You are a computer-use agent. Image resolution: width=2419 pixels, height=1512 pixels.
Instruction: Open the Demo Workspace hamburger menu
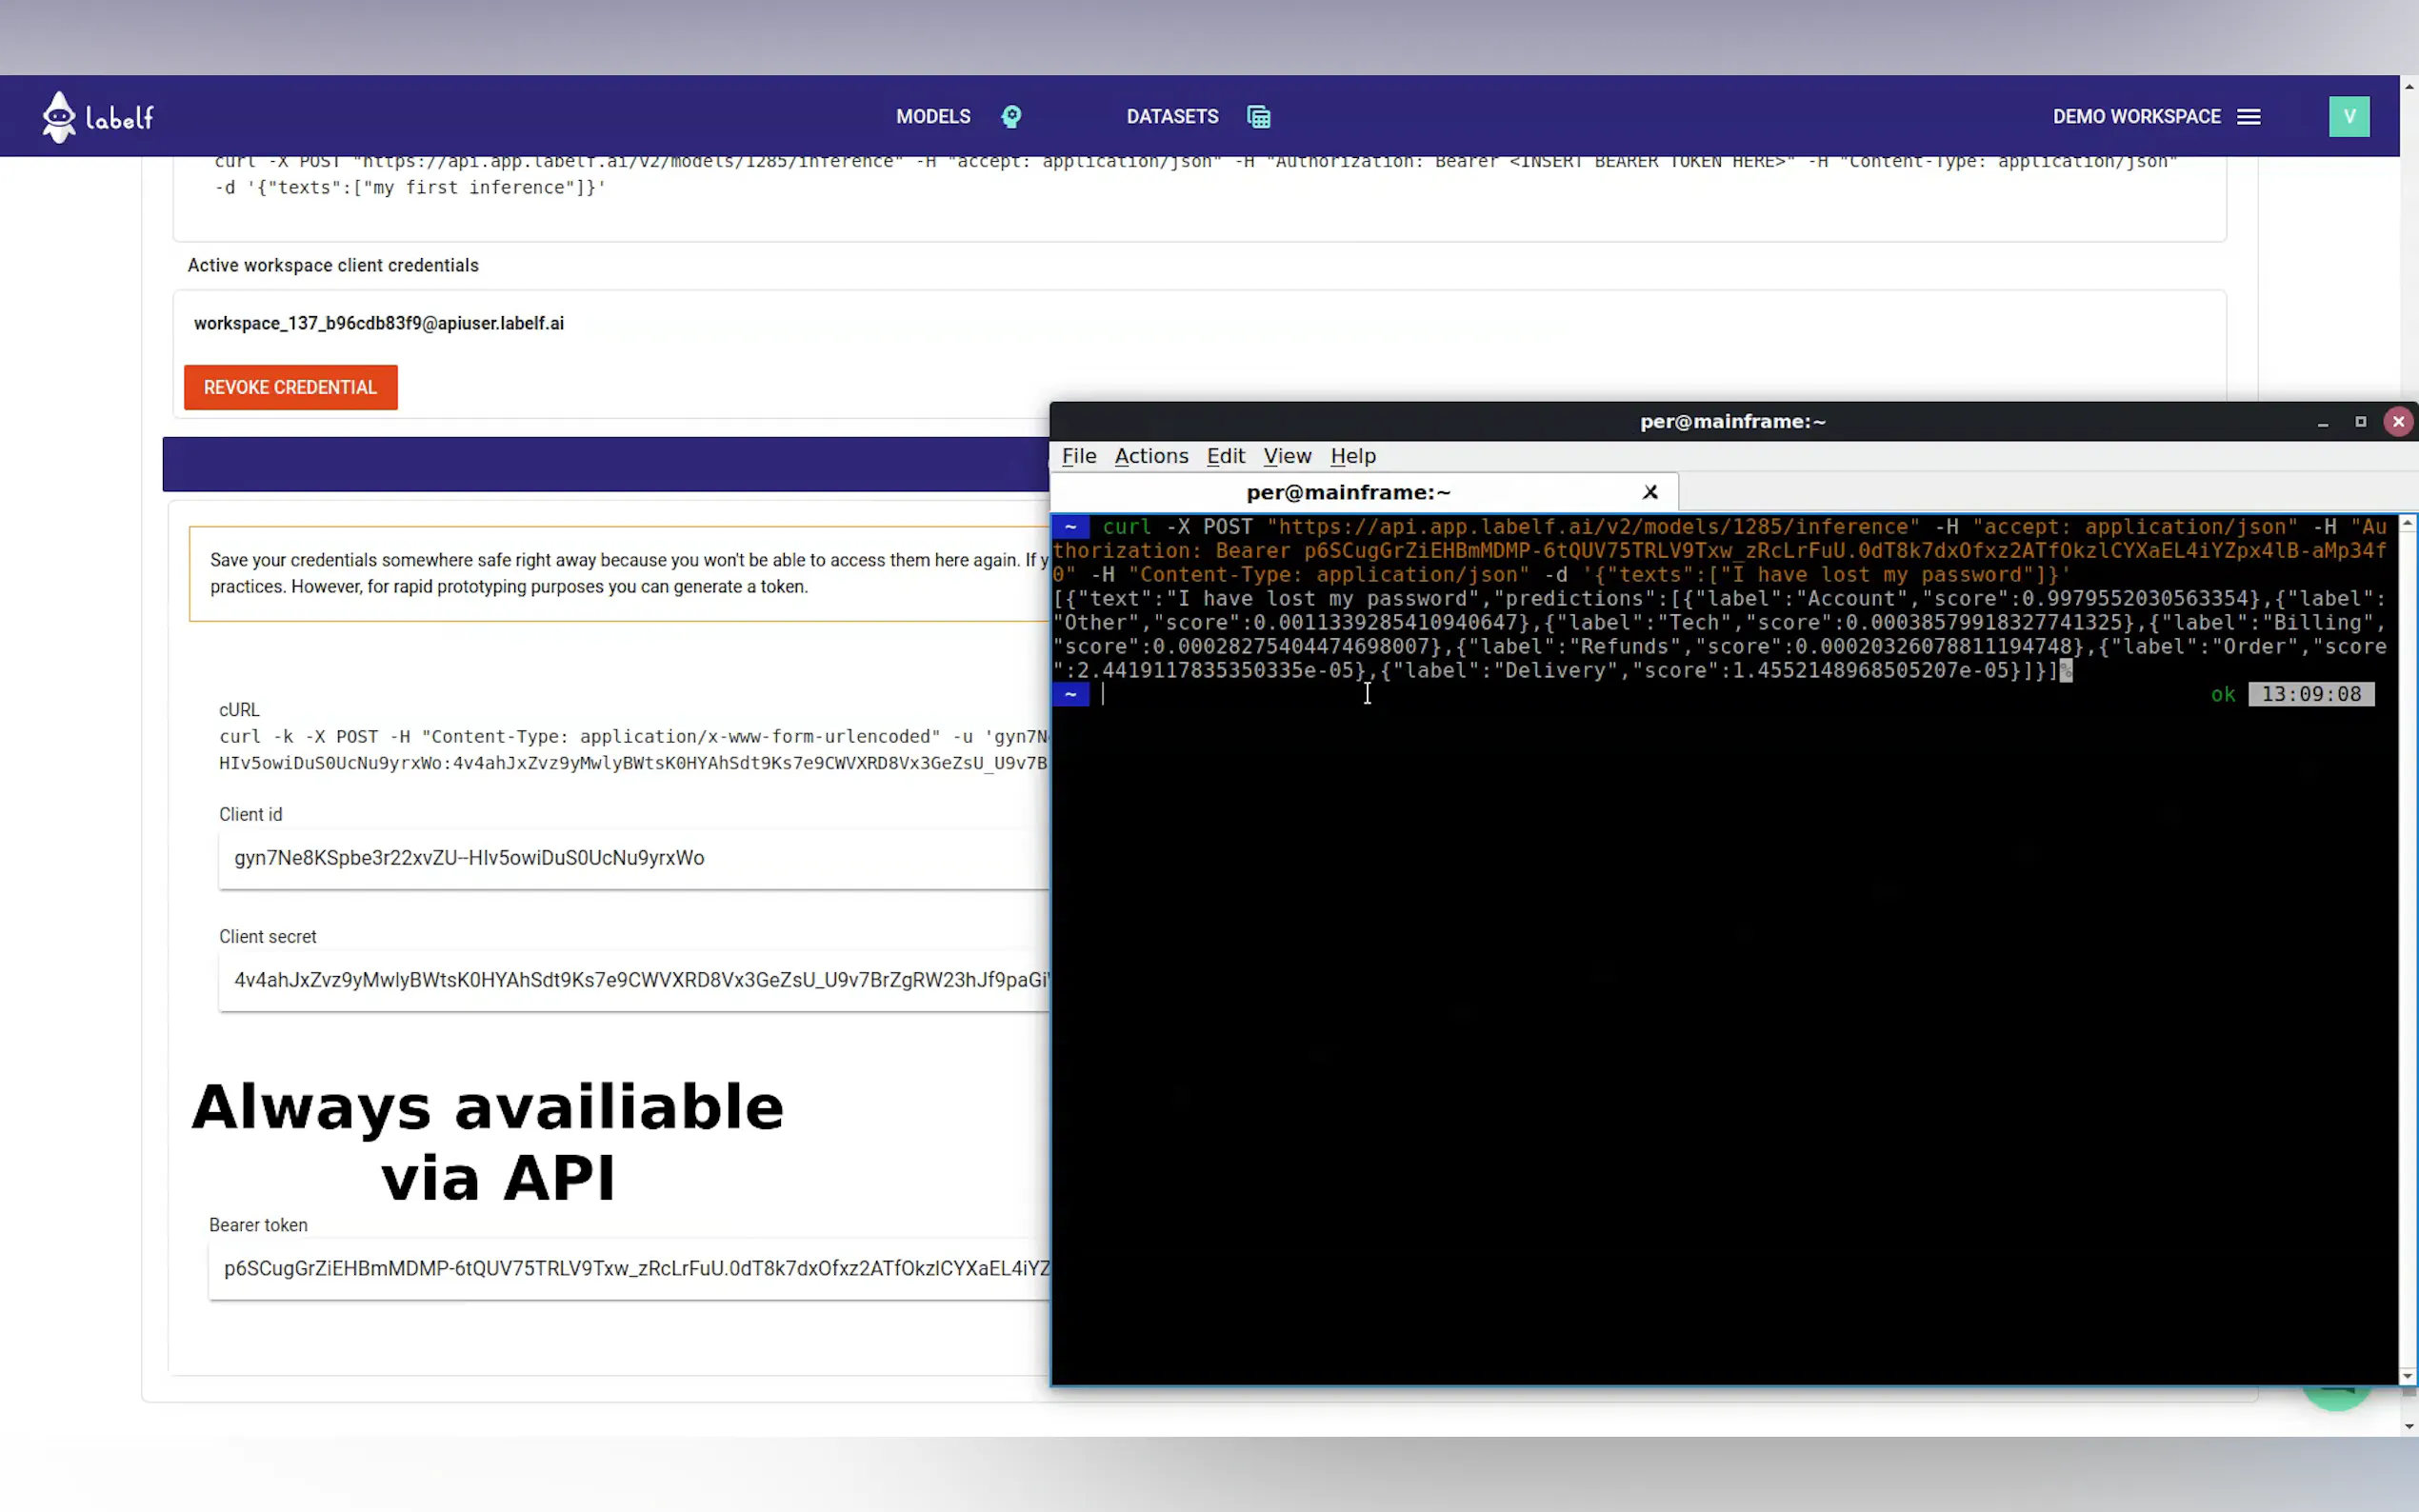click(x=2248, y=117)
